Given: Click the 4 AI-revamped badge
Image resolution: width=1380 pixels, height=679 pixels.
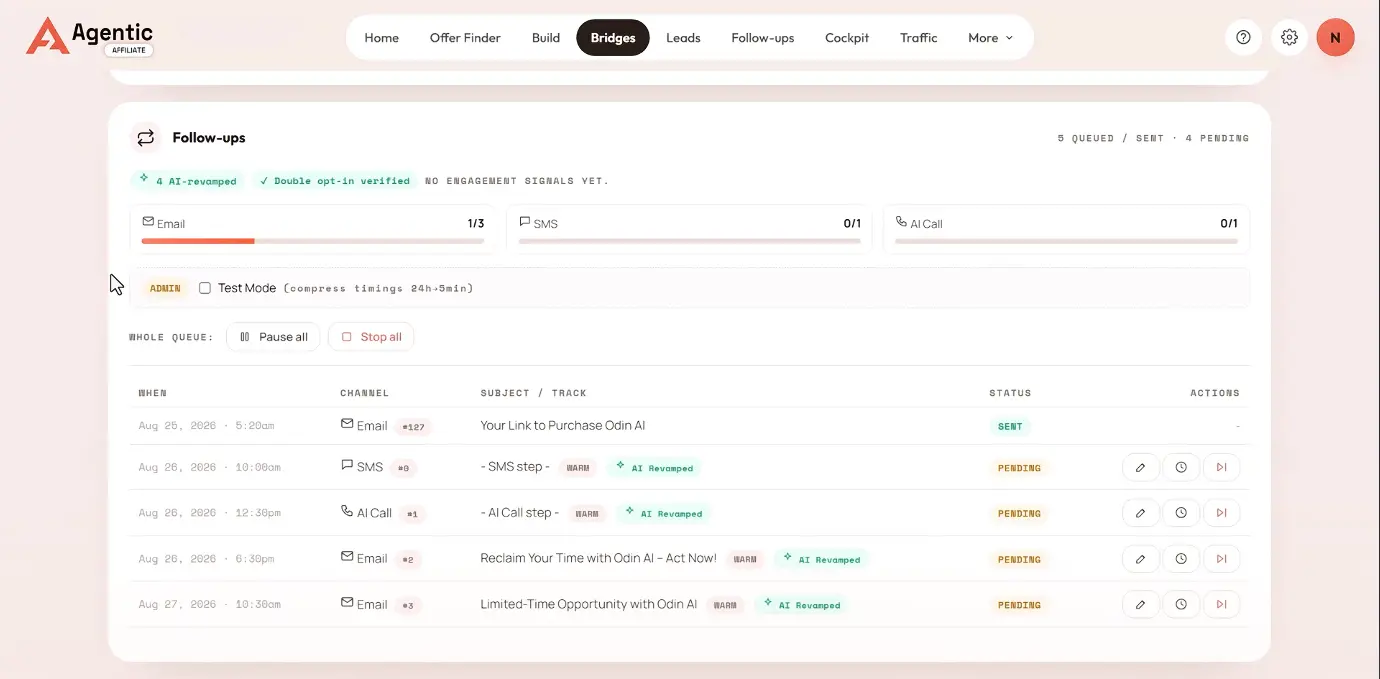Looking at the screenshot, I should (188, 181).
